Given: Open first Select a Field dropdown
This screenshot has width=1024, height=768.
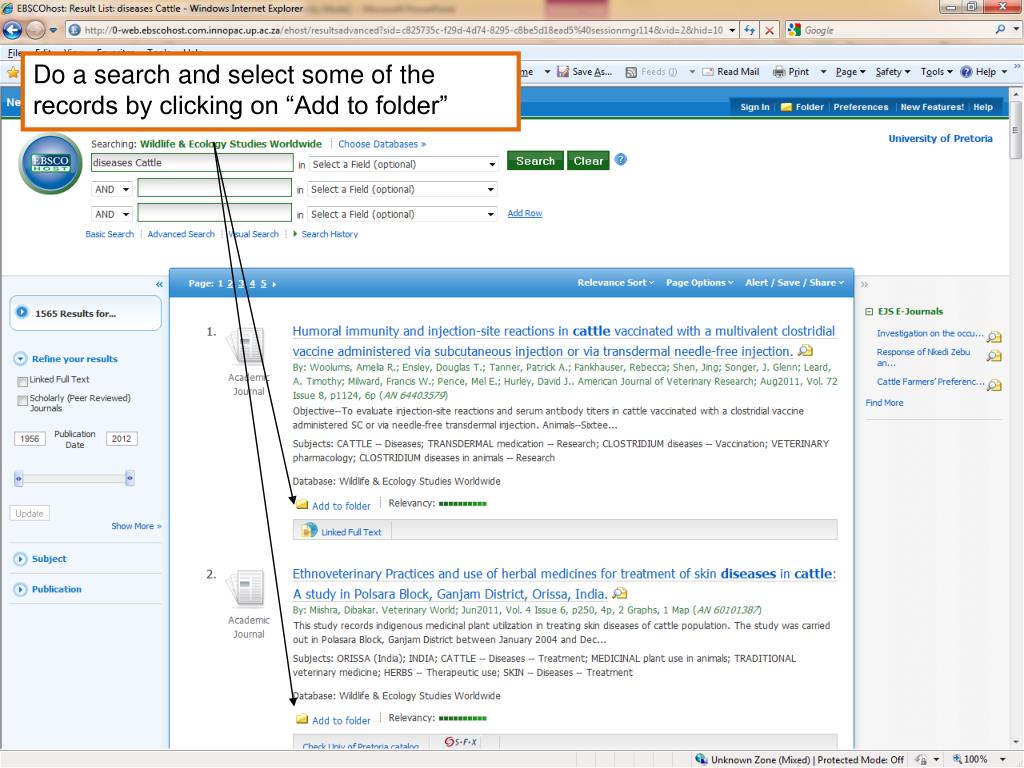Looking at the screenshot, I should 403,164.
